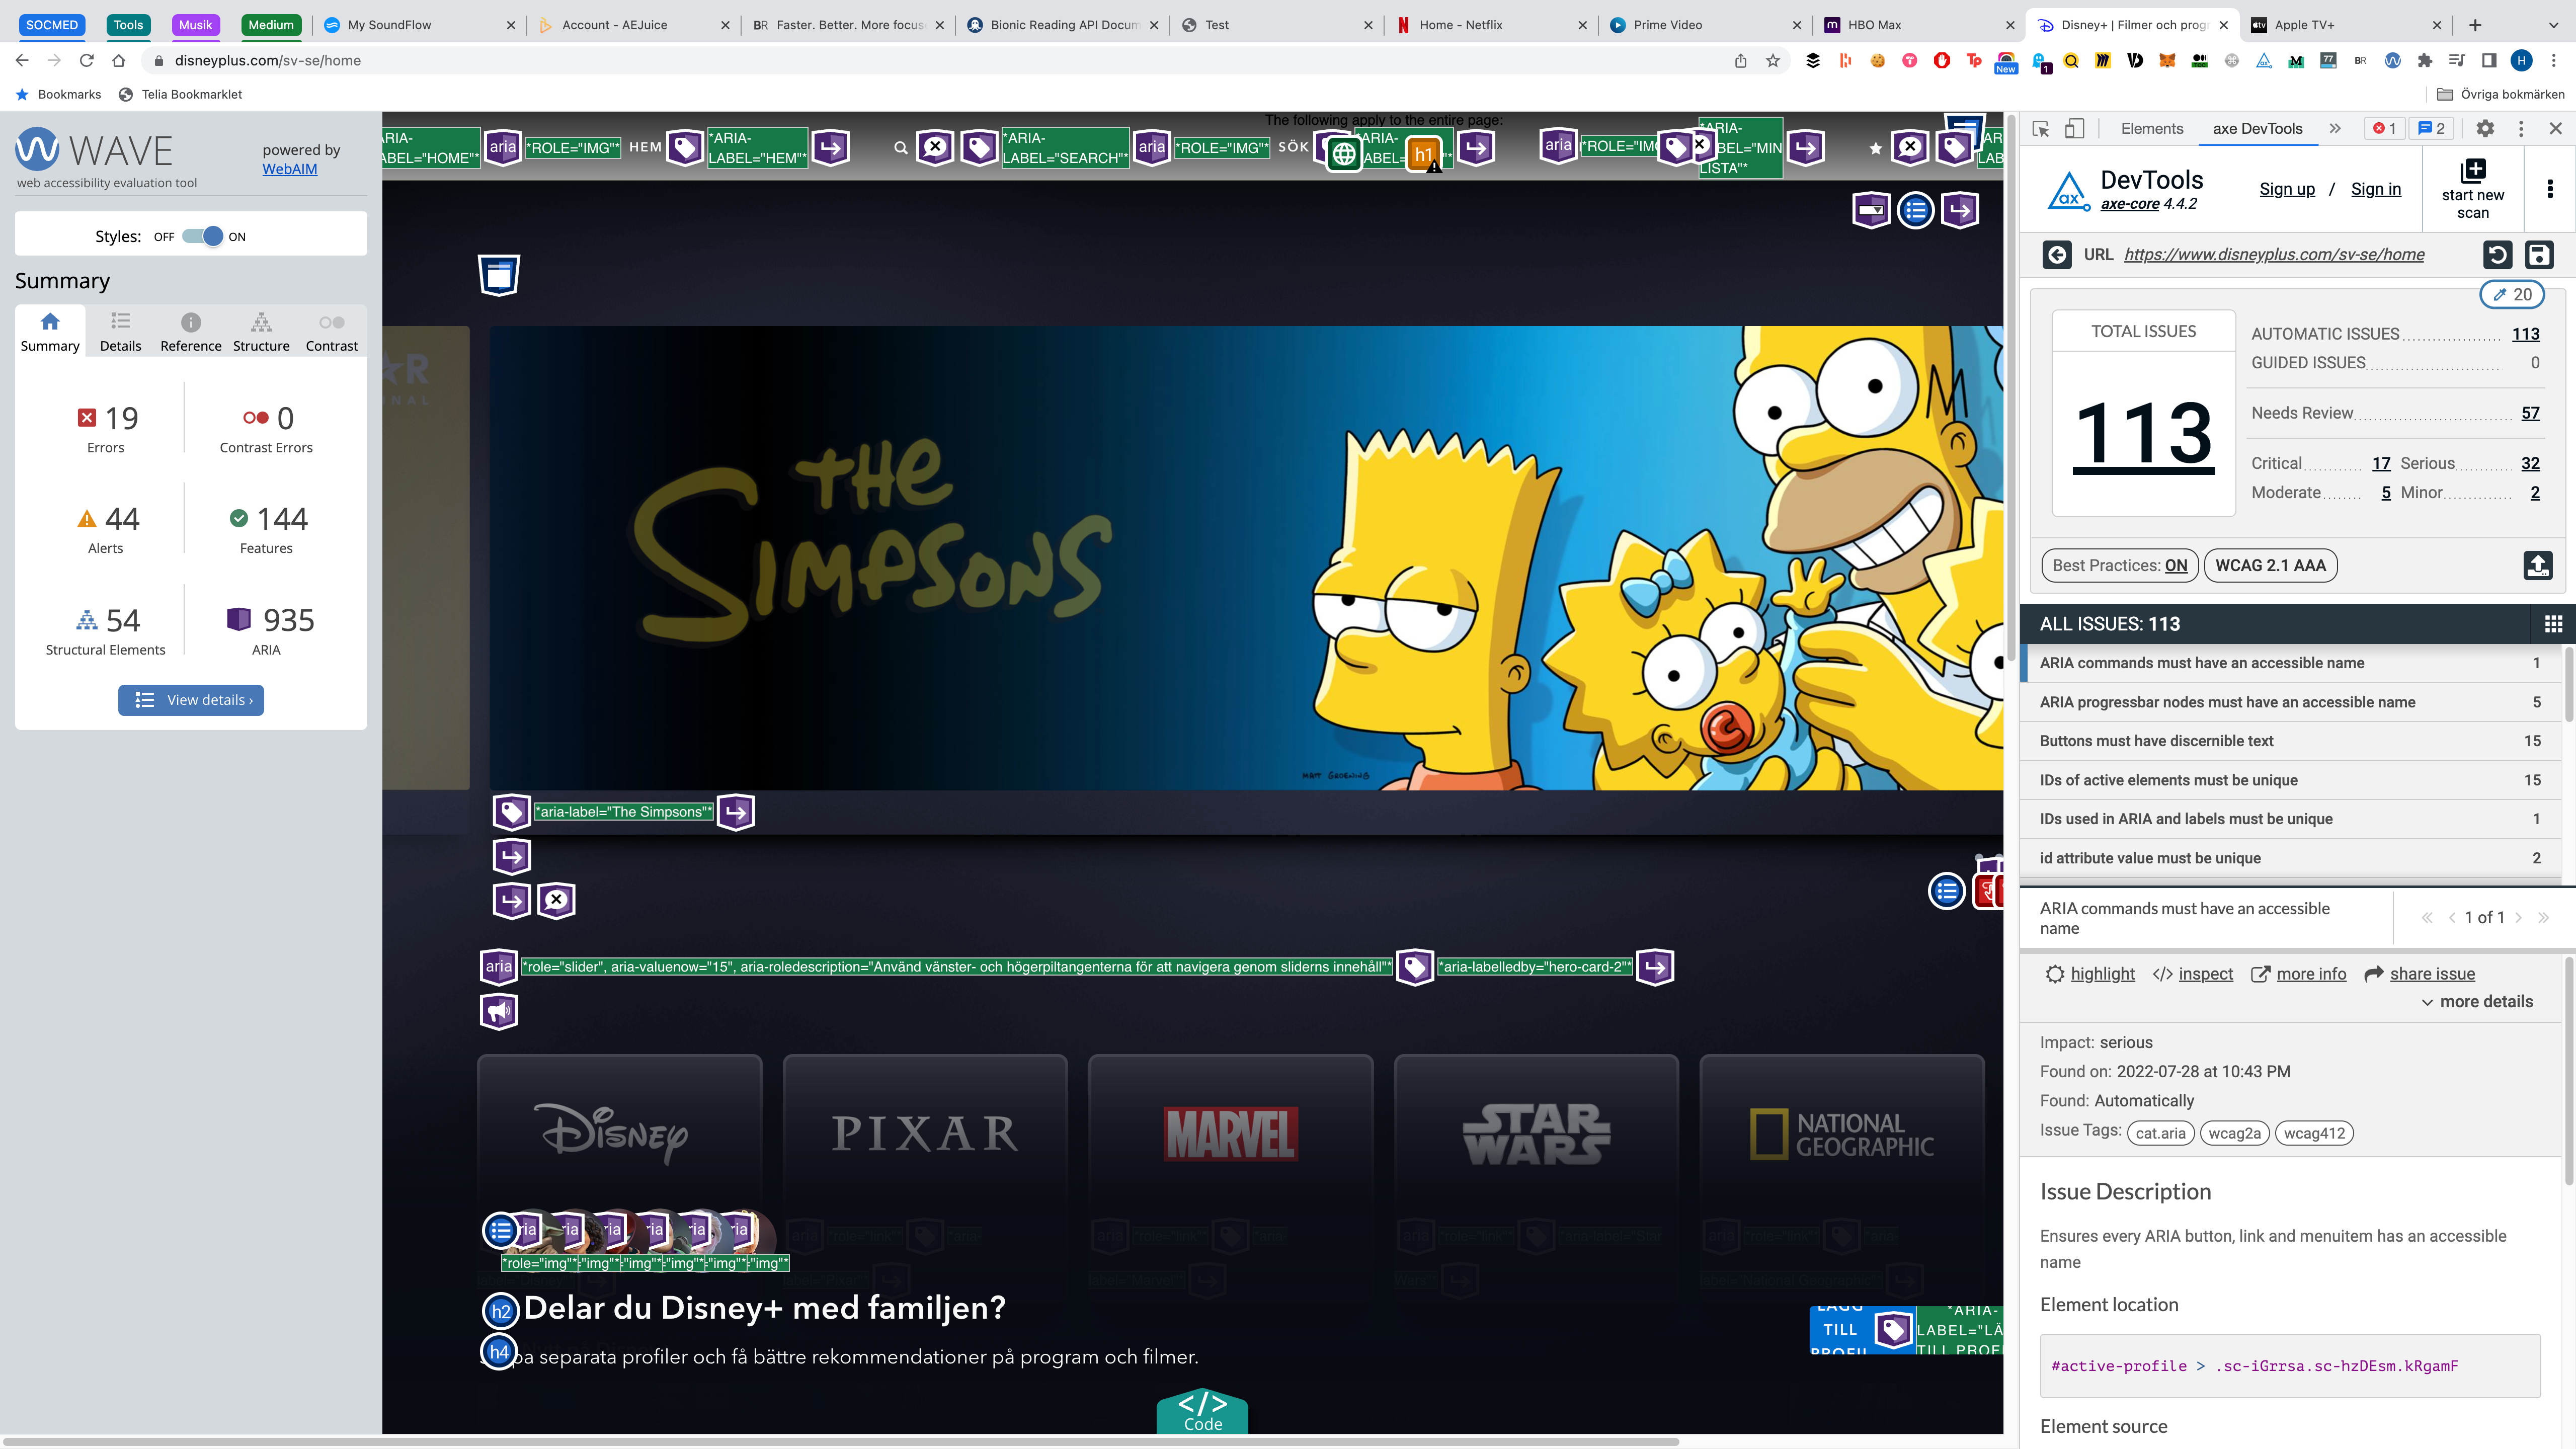This screenshot has height=1449, width=2576.
Task: Click the save results icon
Action: [2539, 255]
